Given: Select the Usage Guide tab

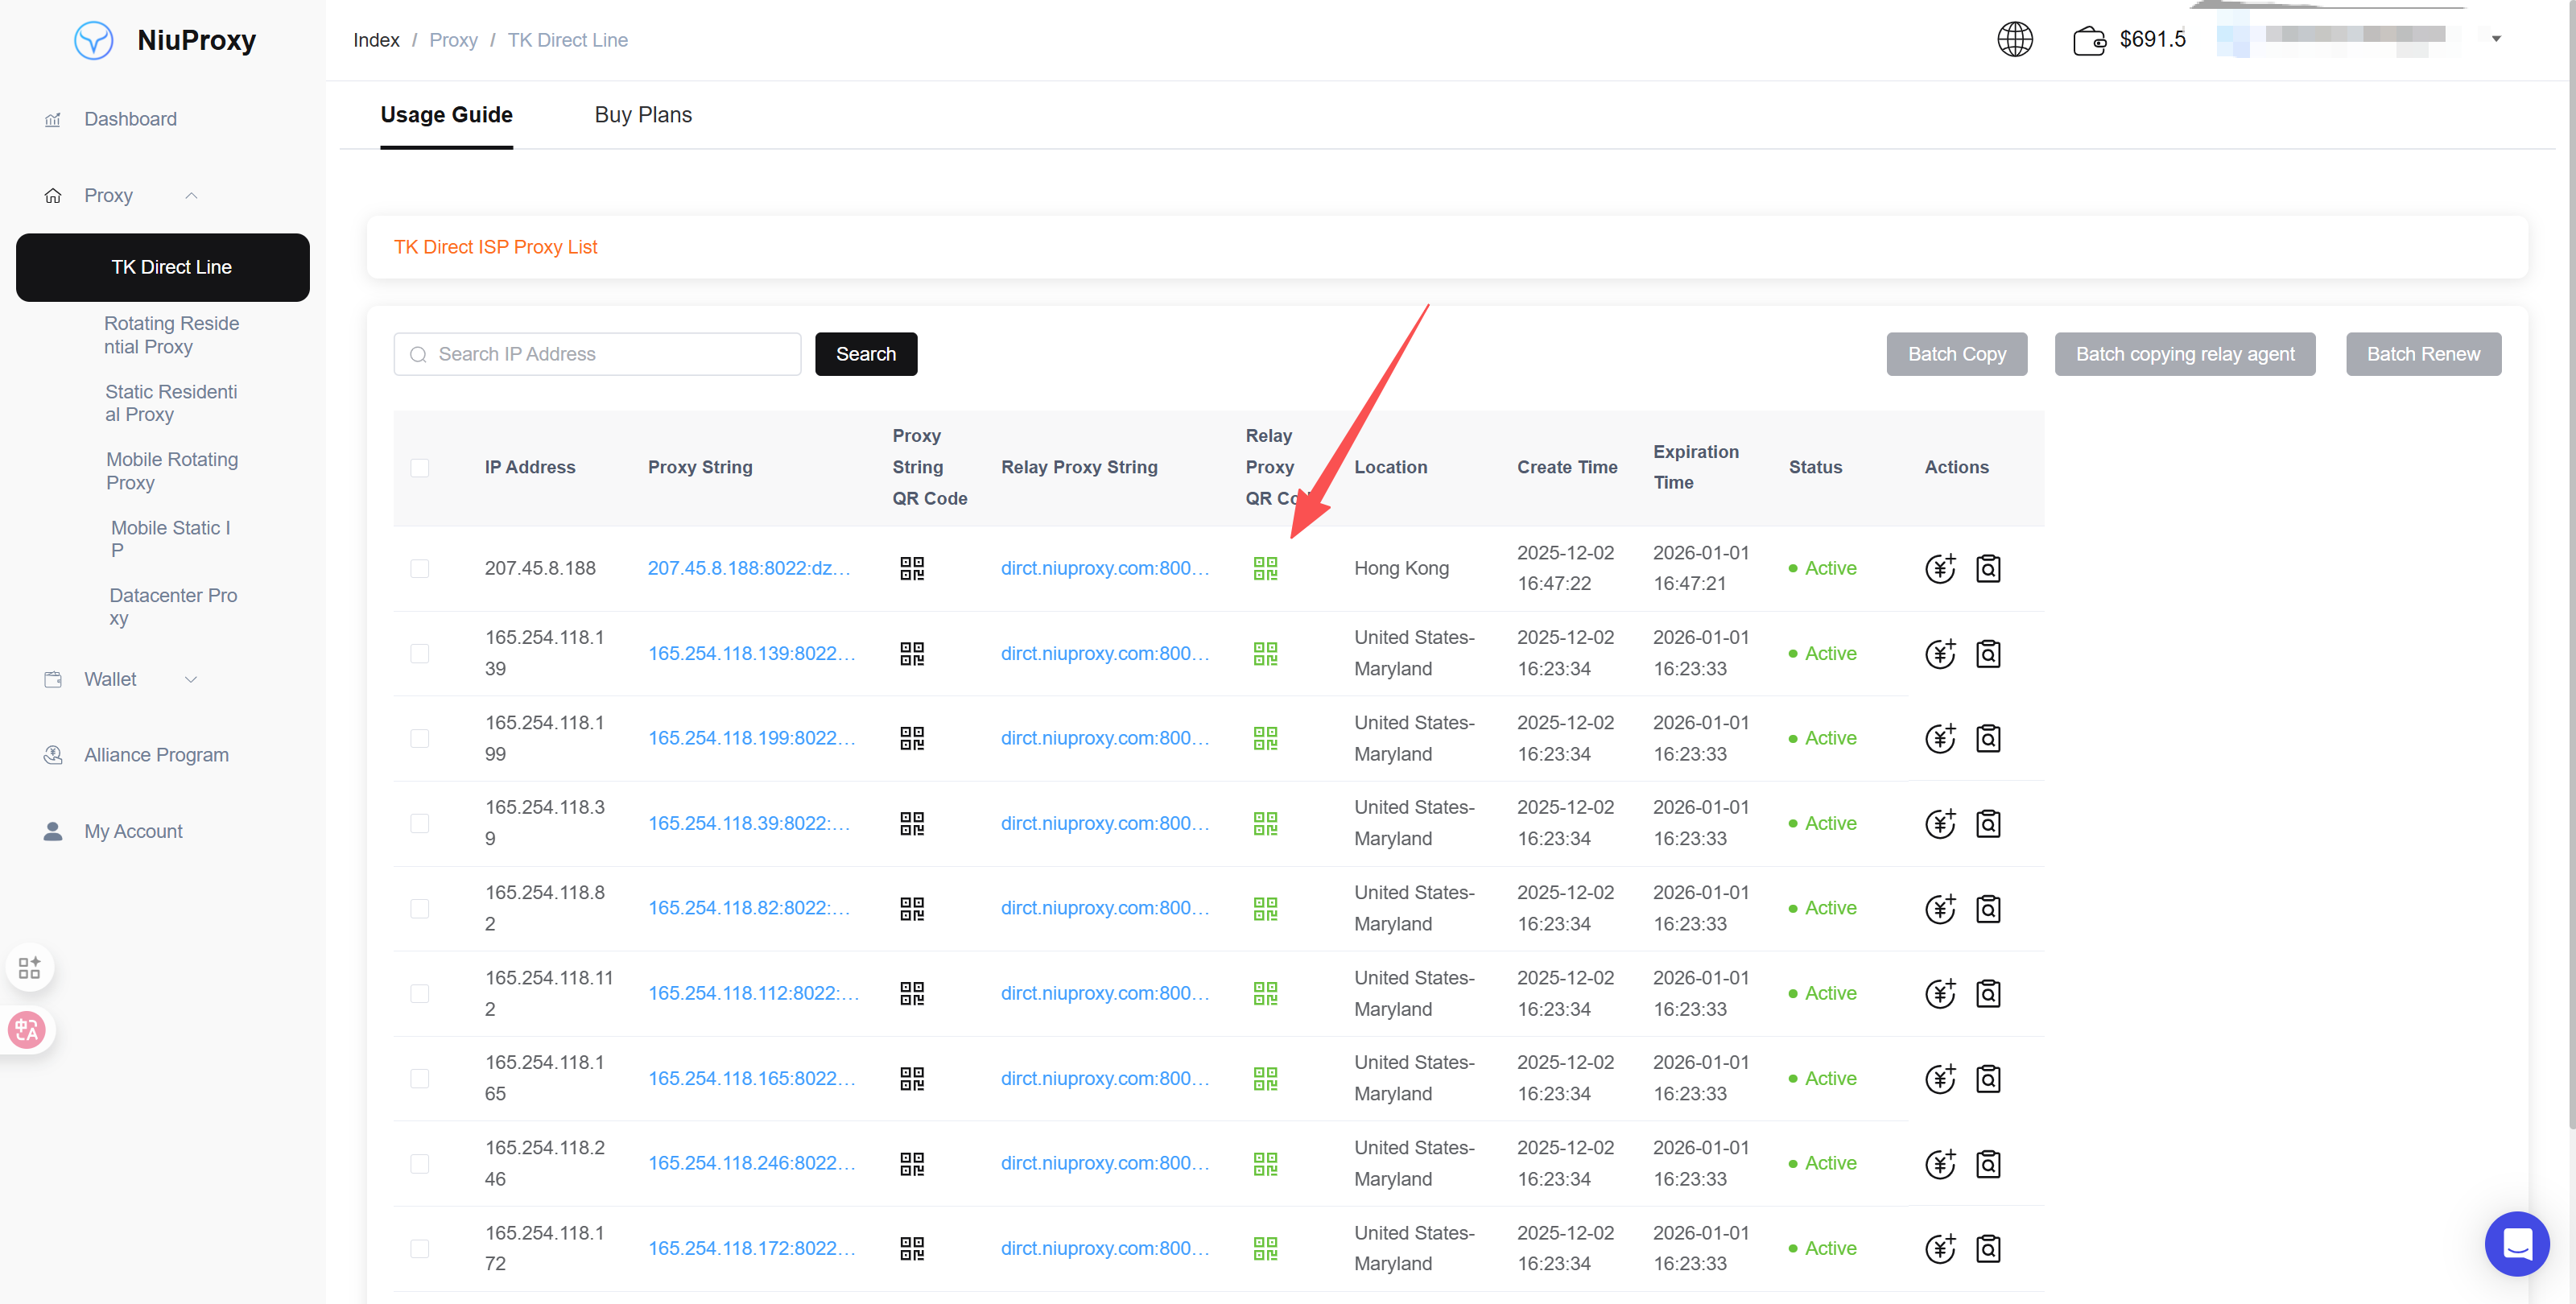Looking at the screenshot, I should (x=446, y=115).
